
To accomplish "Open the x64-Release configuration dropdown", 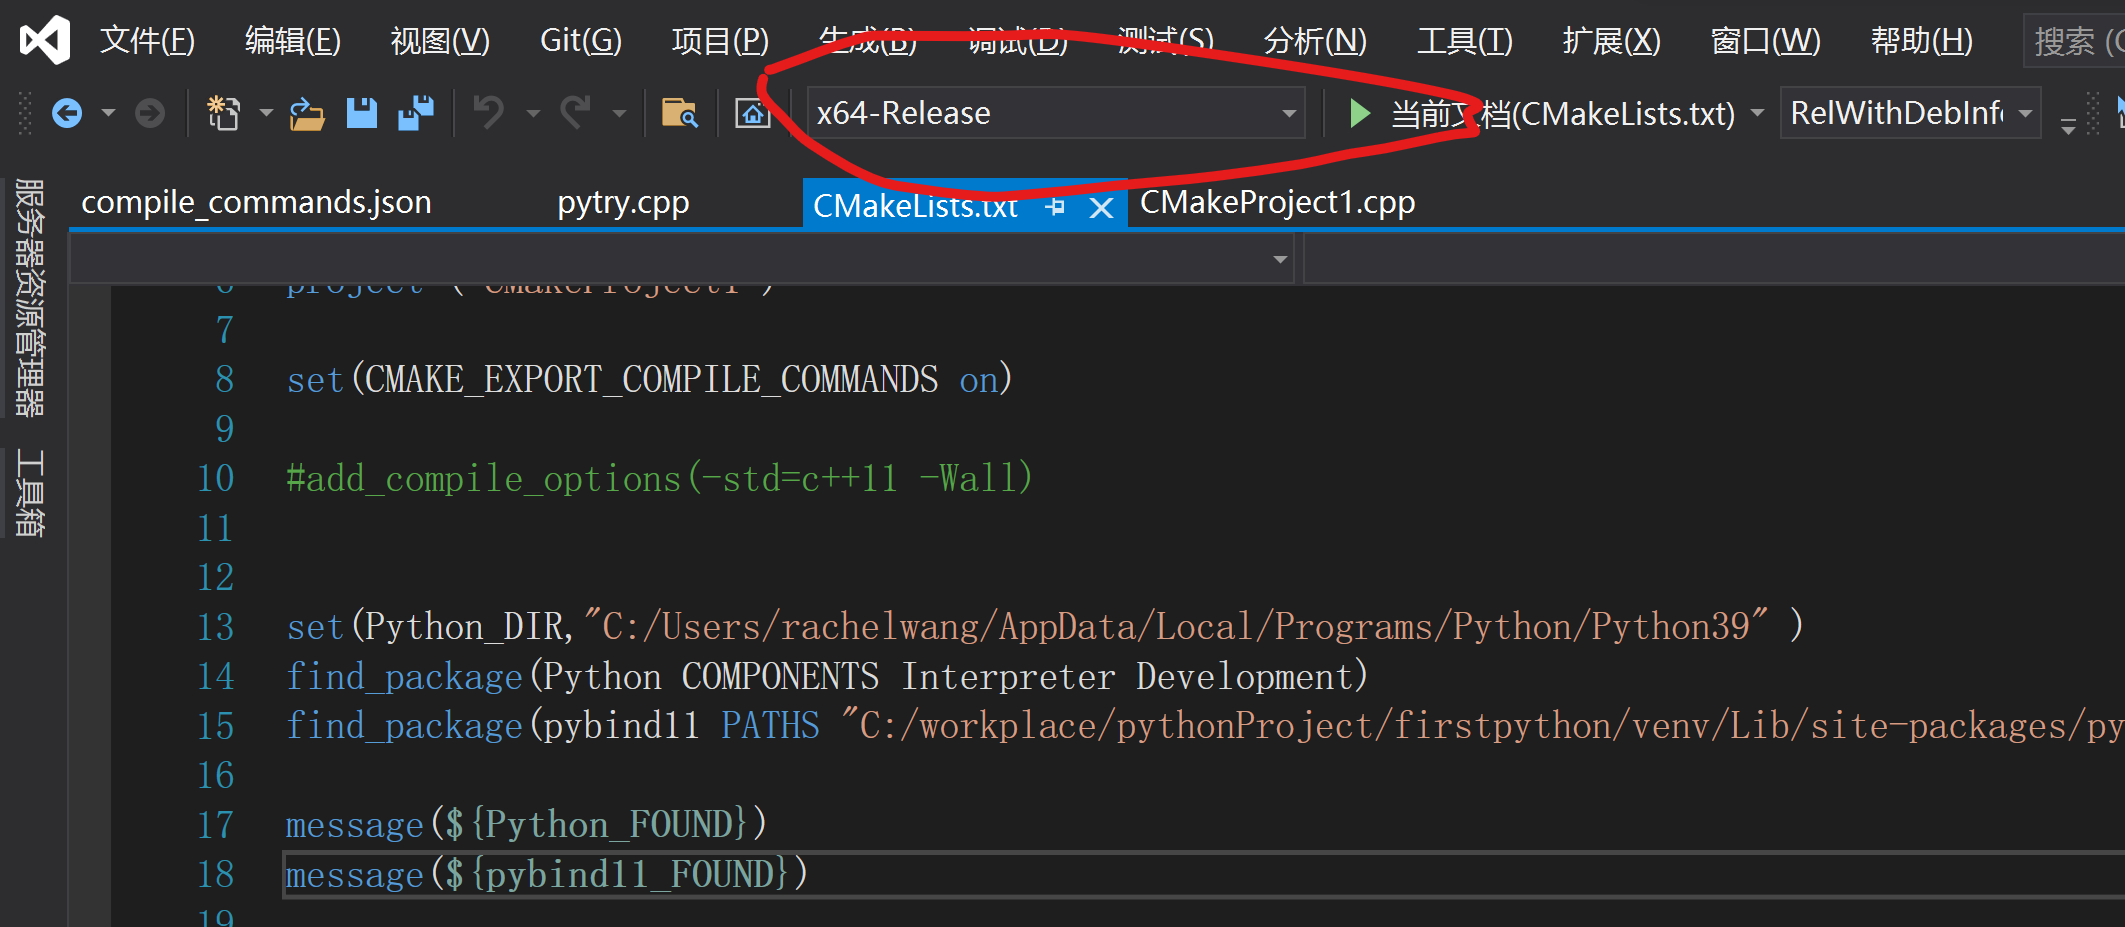I will 1056,113.
